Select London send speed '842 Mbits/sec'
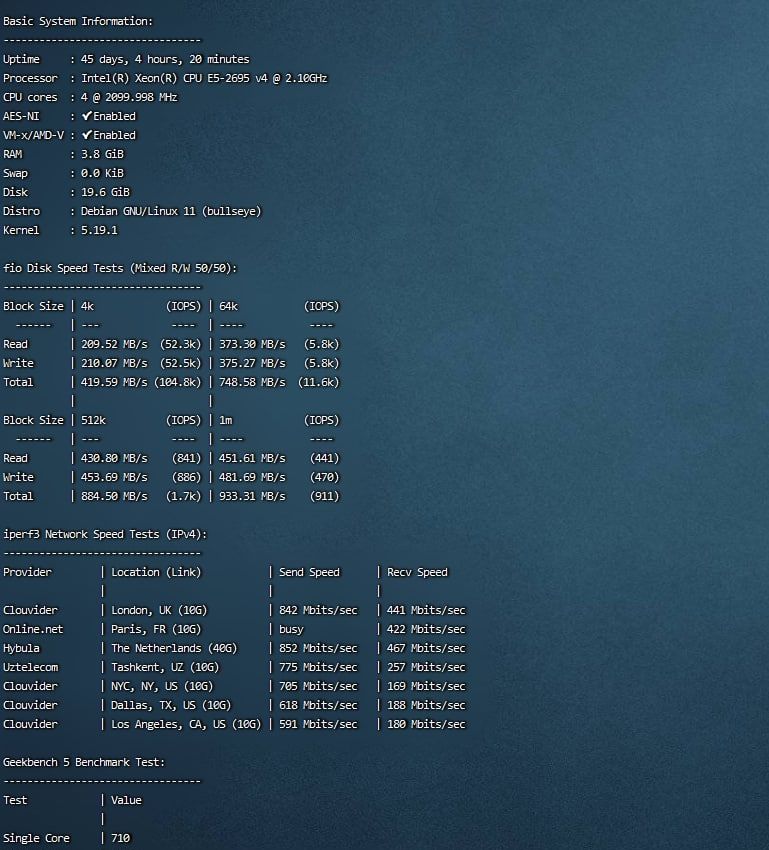Image resolution: width=769 pixels, height=850 pixels. click(318, 610)
